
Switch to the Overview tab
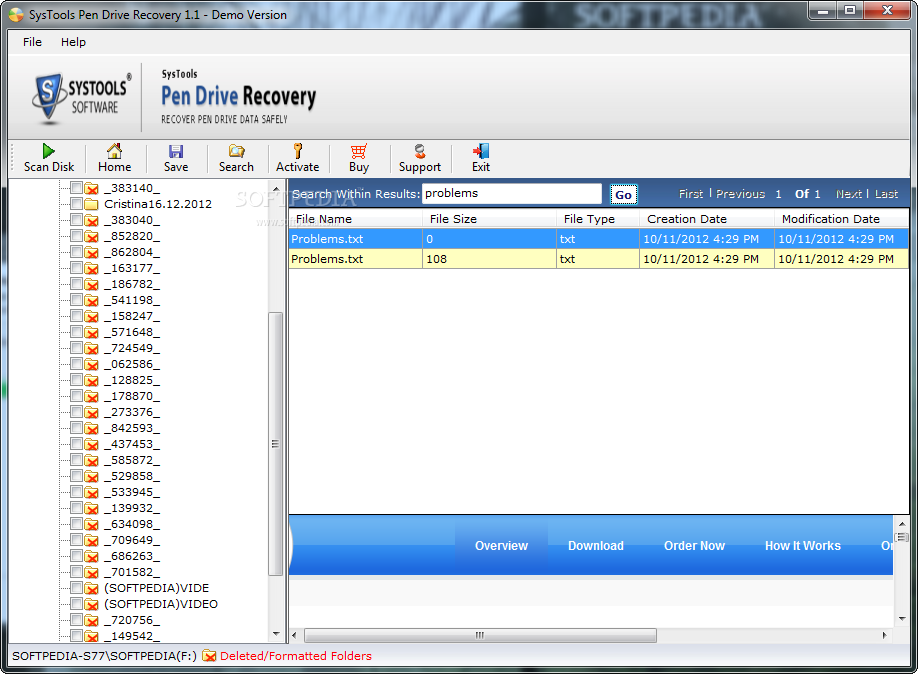501,546
